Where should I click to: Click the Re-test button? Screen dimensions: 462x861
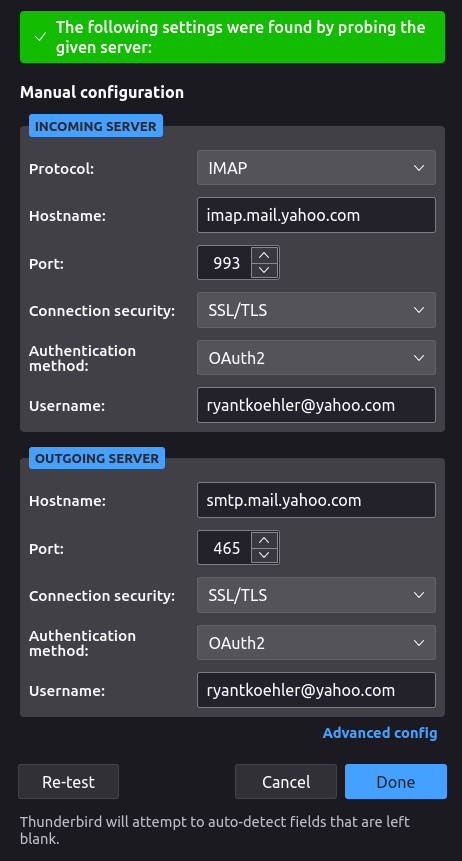point(69,781)
